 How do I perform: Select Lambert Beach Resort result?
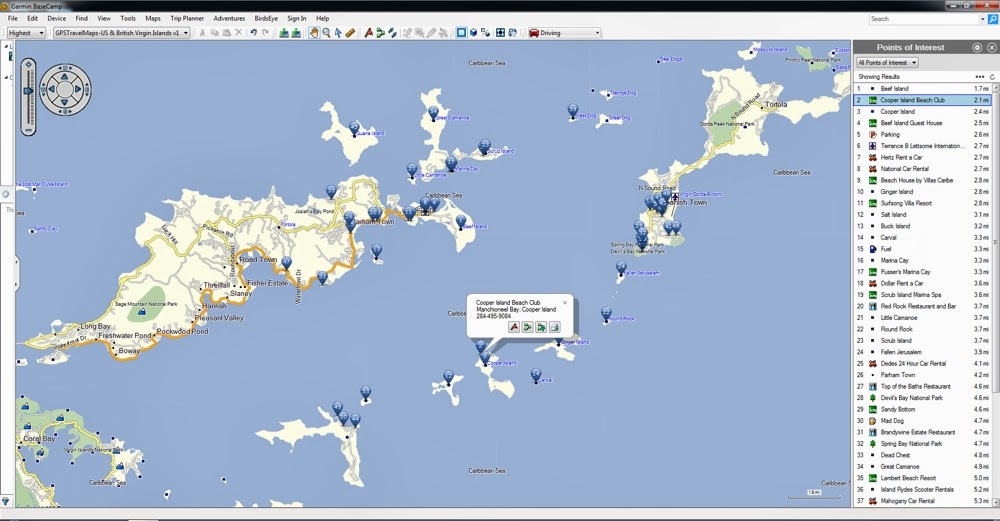(x=922, y=478)
